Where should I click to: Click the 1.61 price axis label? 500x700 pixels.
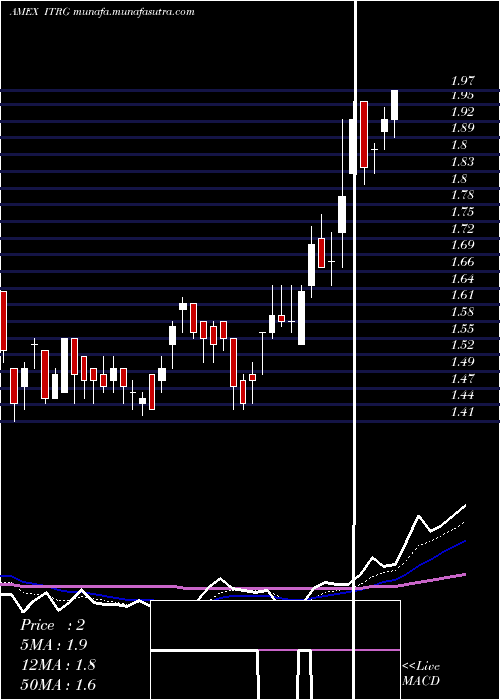pos(462,295)
